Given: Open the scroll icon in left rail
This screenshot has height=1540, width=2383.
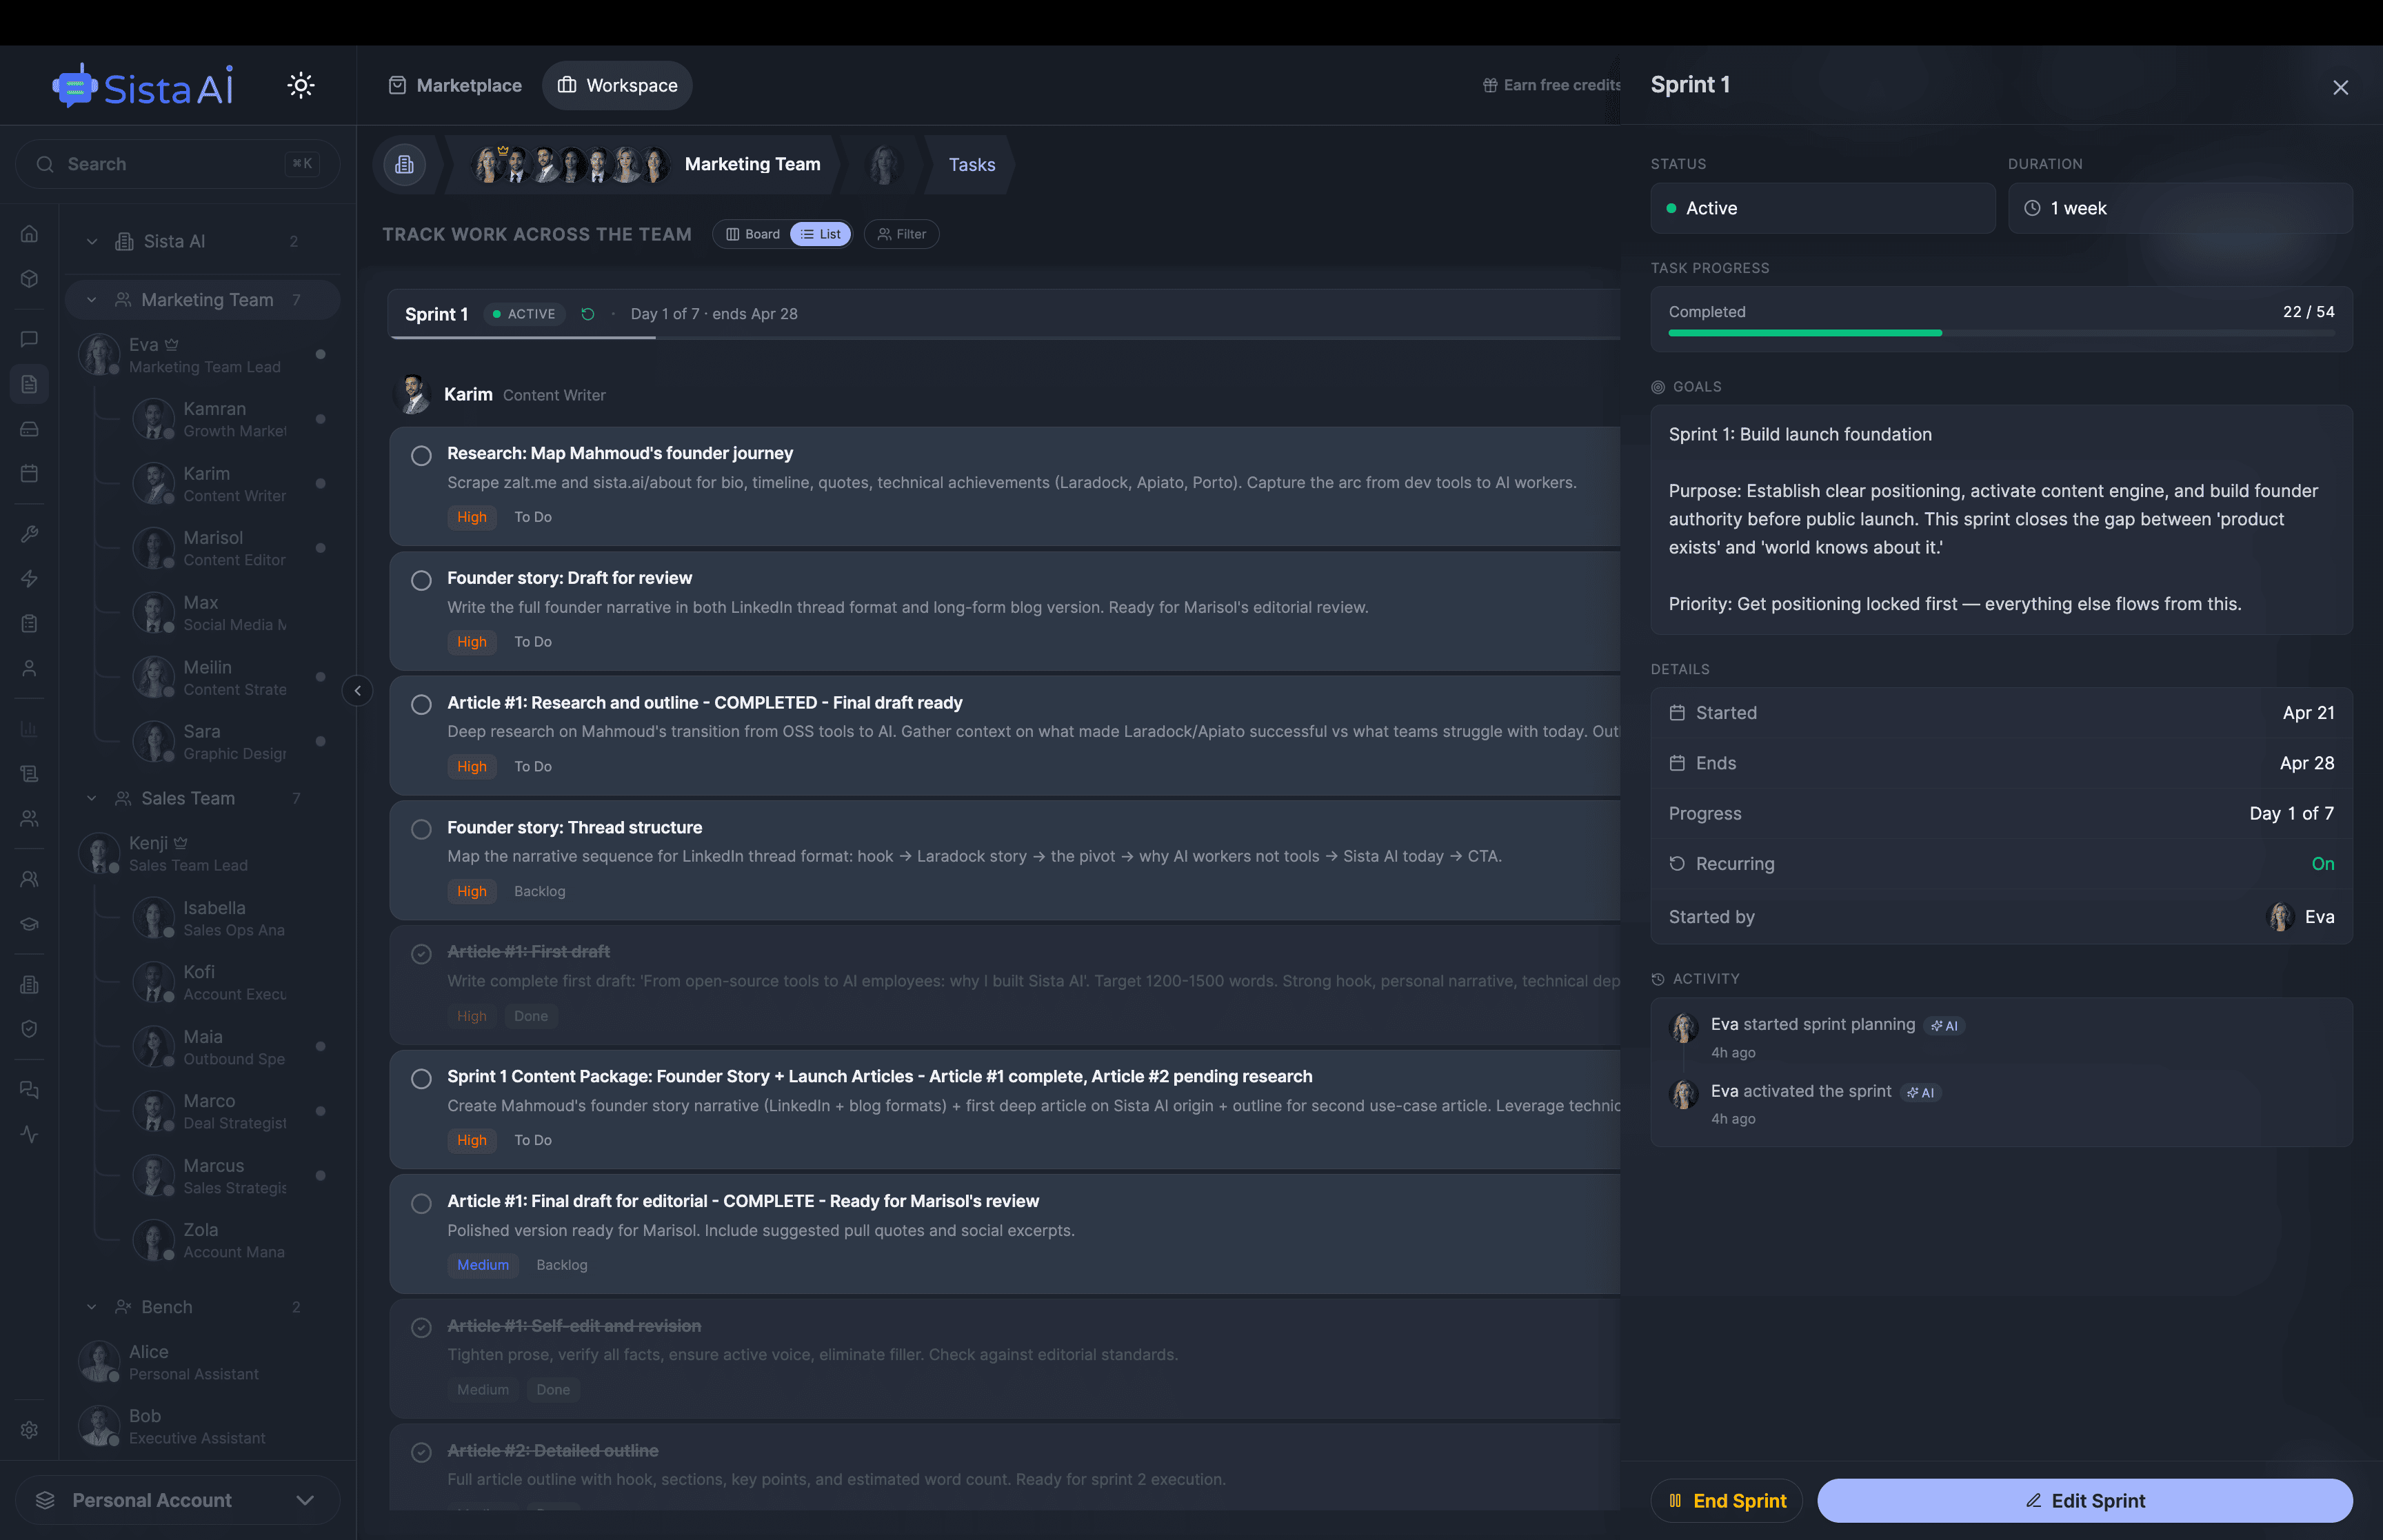Looking at the screenshot, I should 30,773.
